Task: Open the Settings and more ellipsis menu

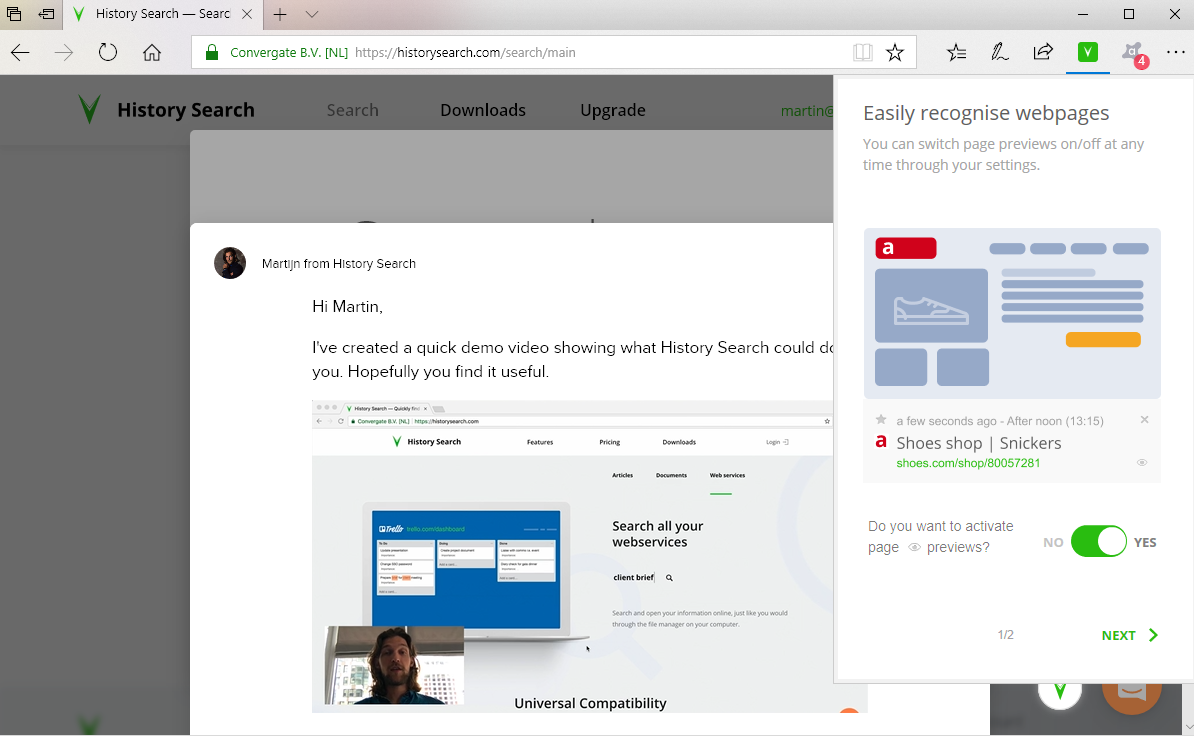Action: point(1176,51)
